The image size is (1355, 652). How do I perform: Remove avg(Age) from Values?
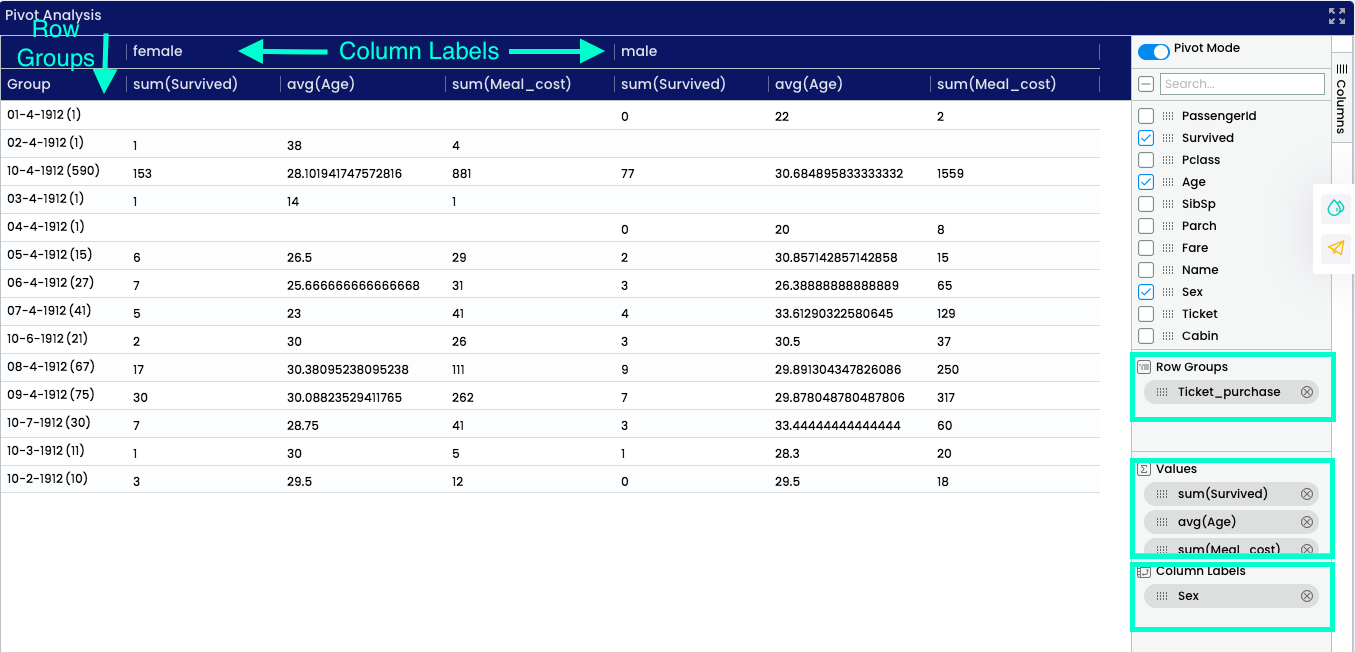tap(1306, 522)
